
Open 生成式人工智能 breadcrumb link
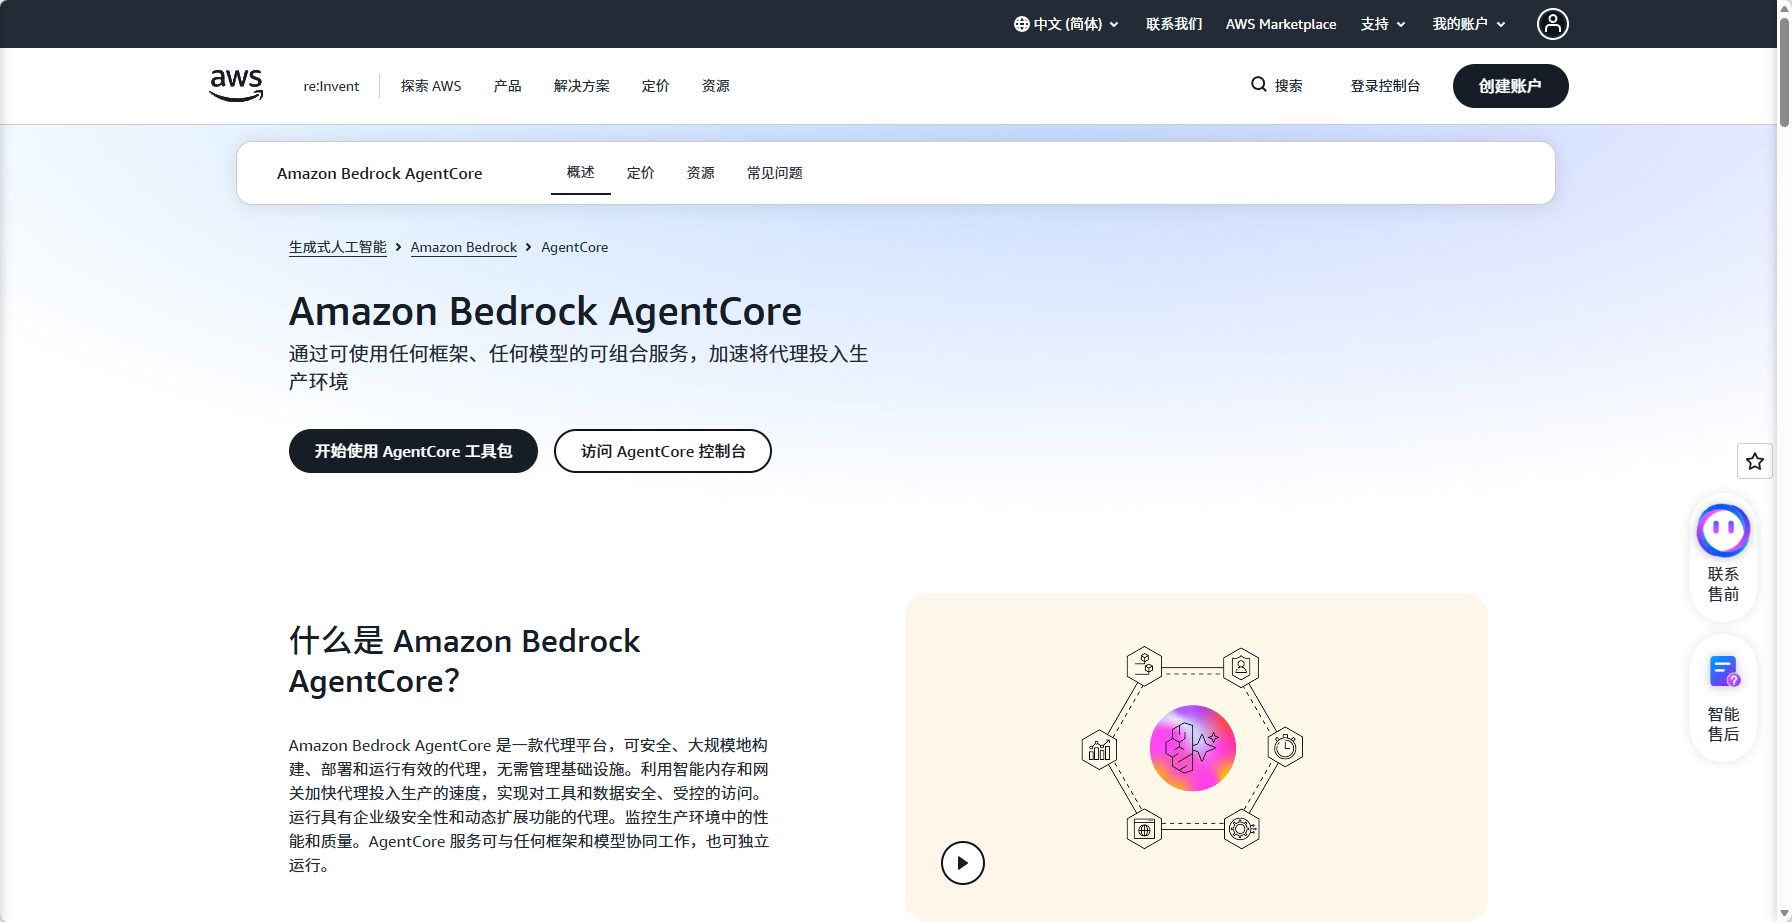(337, 247)
